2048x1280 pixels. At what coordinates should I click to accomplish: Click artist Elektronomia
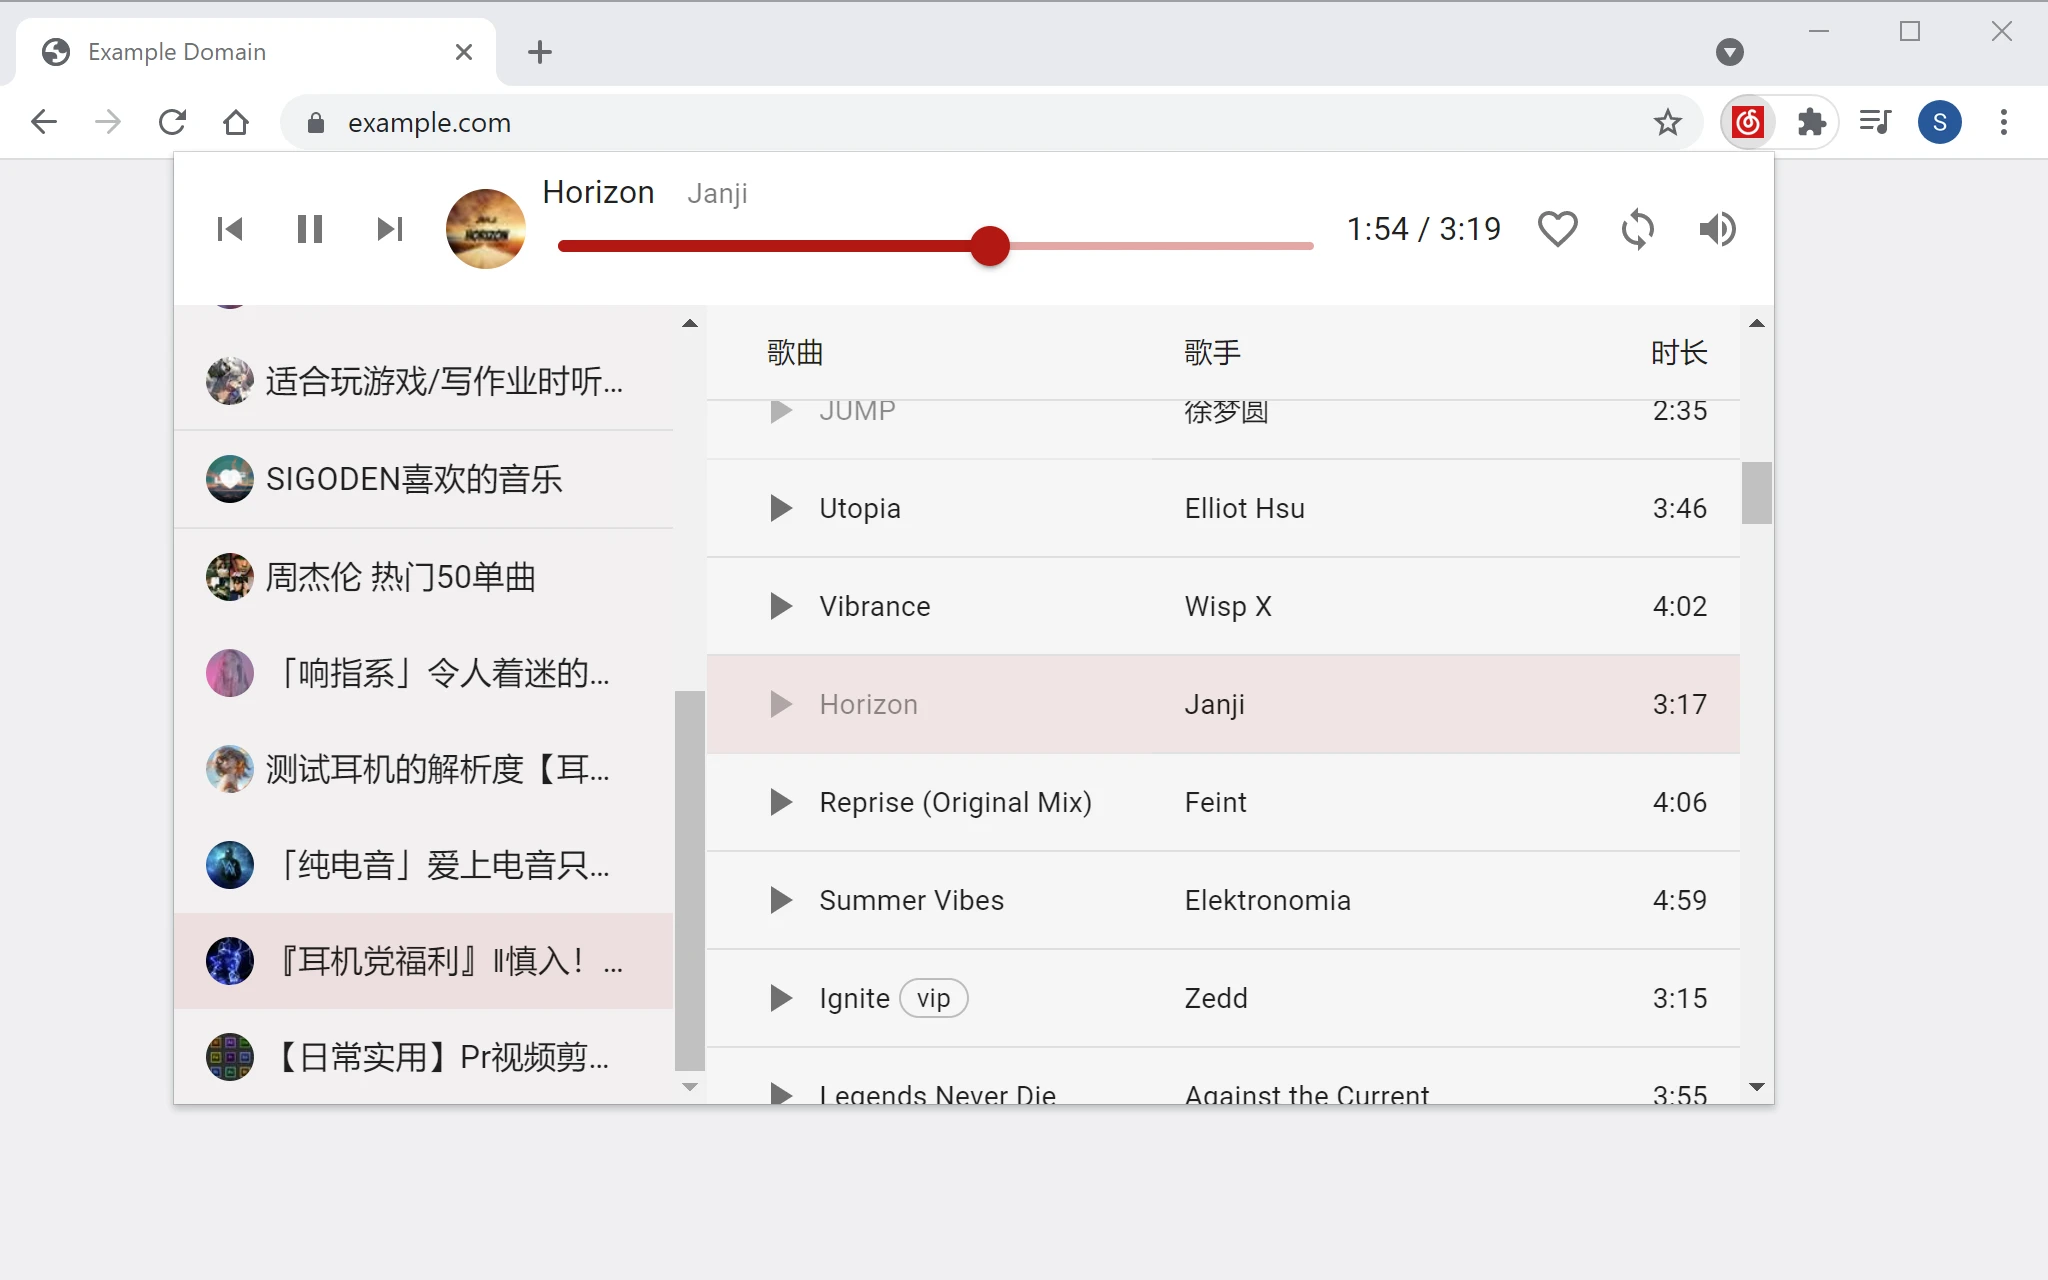1268,900
